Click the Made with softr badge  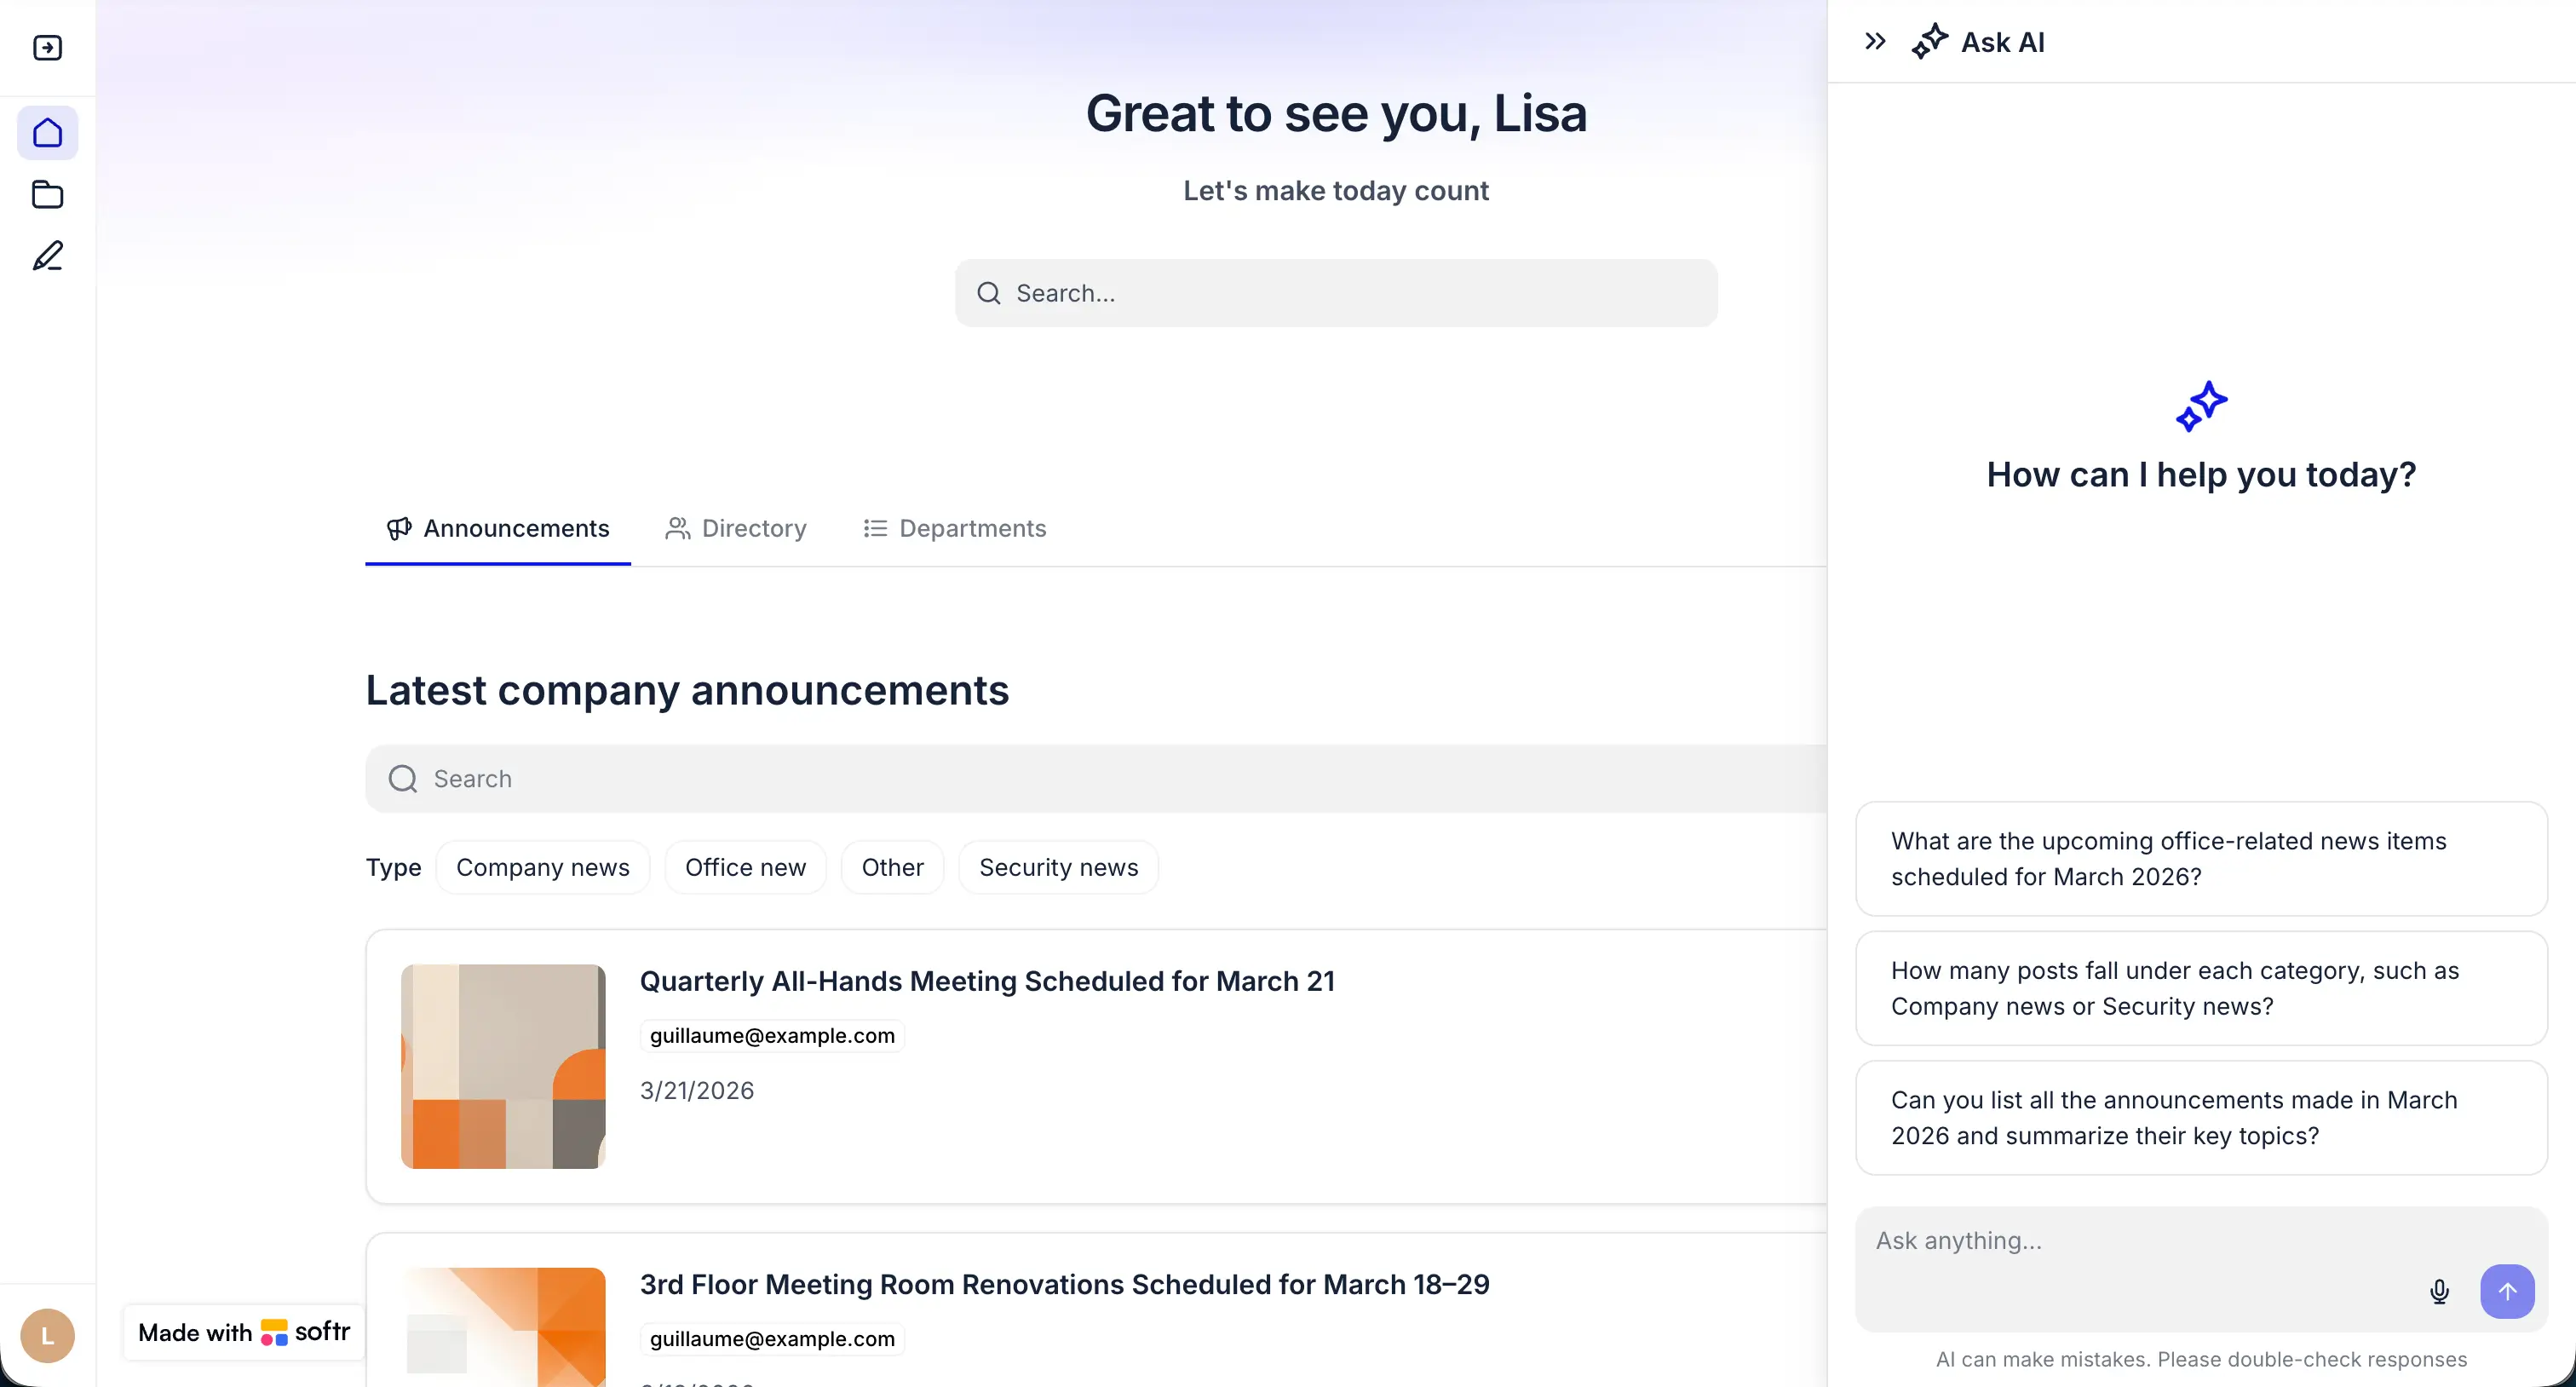pos(244,1332)
